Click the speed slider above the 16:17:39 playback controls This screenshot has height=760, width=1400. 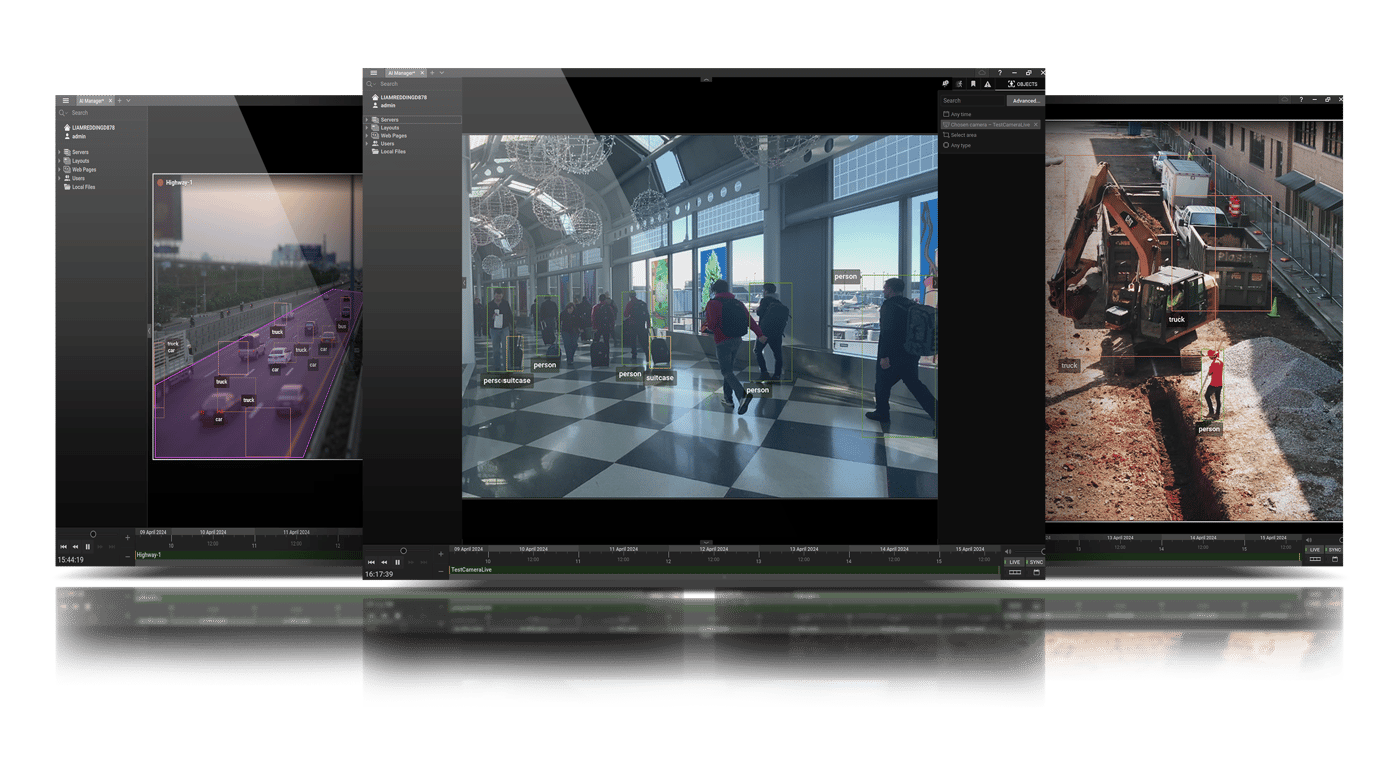403,551
